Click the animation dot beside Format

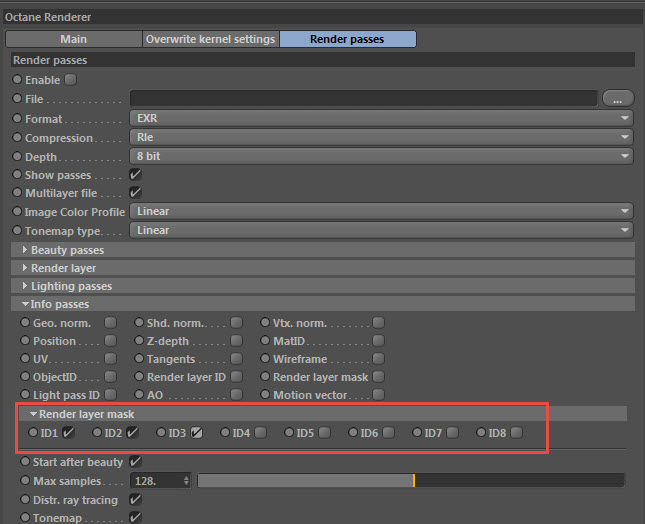pos(17,118)
